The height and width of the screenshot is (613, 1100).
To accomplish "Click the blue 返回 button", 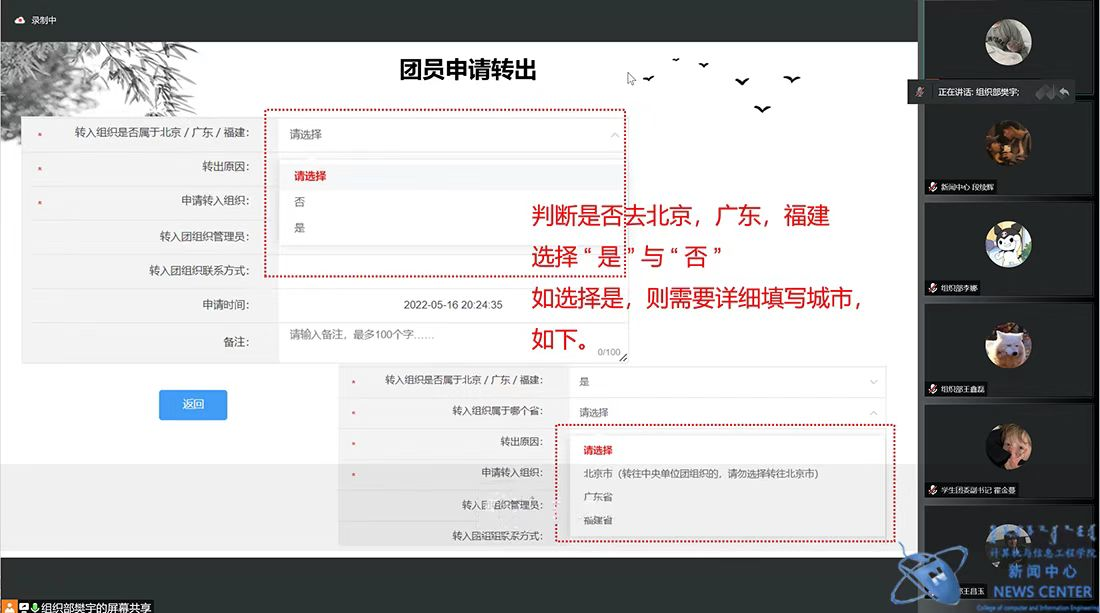I will [193, 405].
